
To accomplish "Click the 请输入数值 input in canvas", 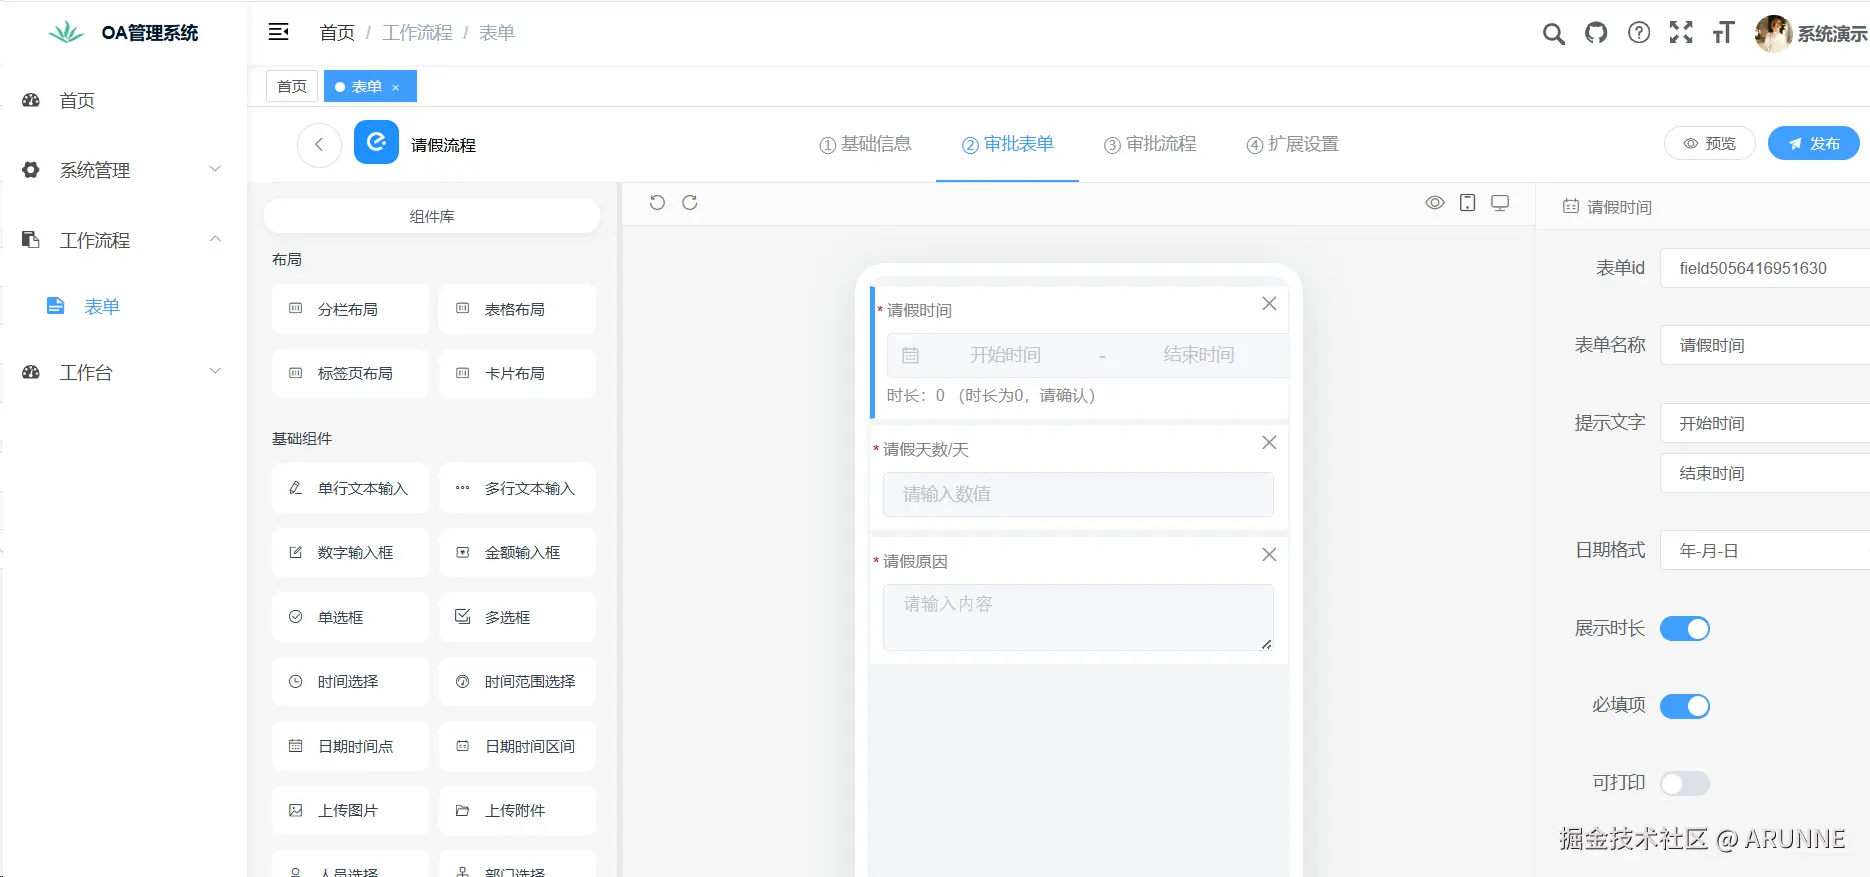I will pyautogui.click(x=1078, y=494).
